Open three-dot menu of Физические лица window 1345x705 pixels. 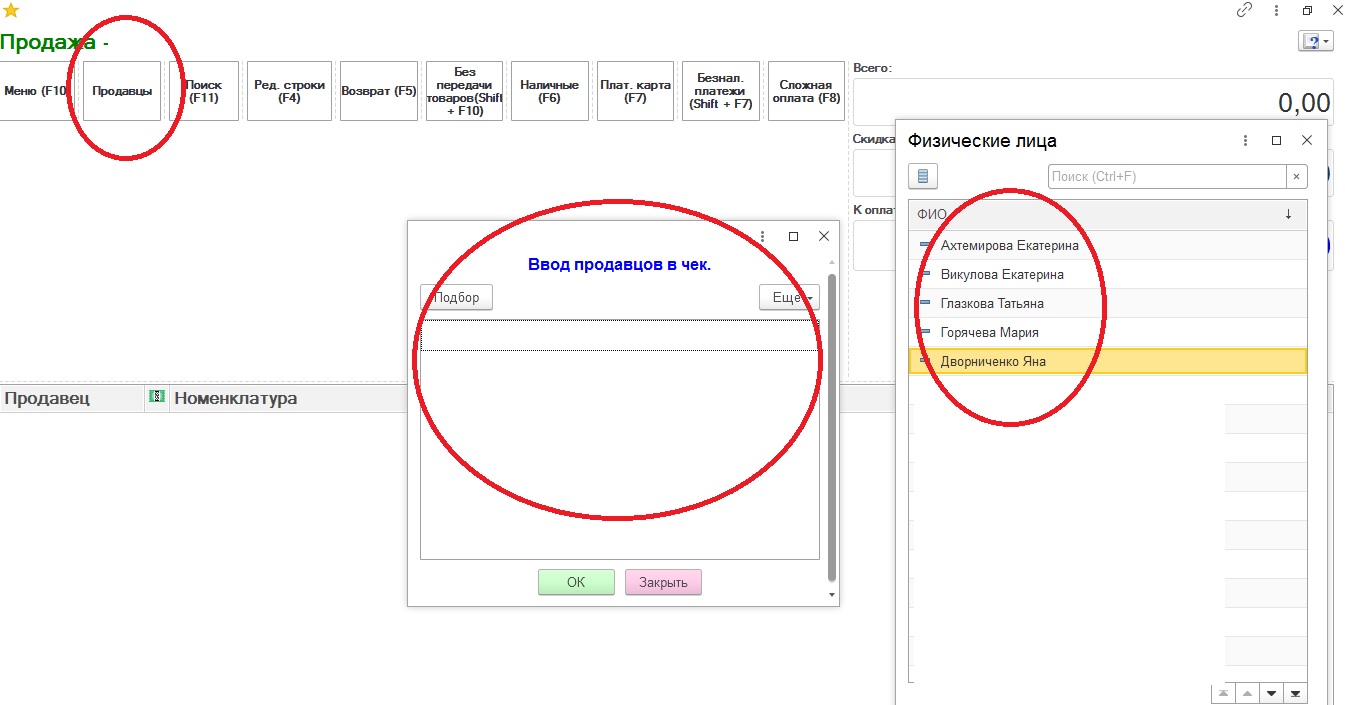coord(1245,141)
